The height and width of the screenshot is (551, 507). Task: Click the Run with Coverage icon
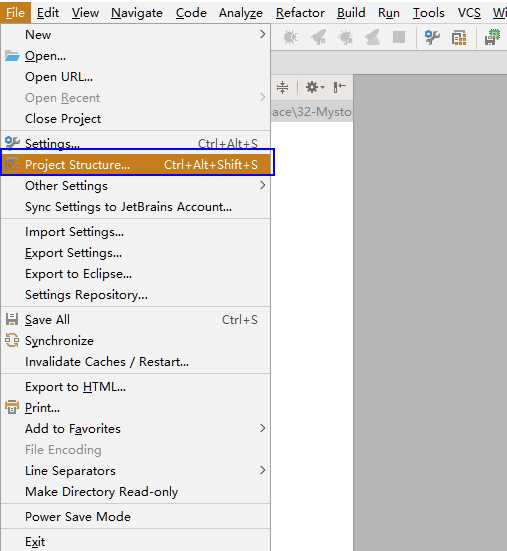[x=318, y=37]
